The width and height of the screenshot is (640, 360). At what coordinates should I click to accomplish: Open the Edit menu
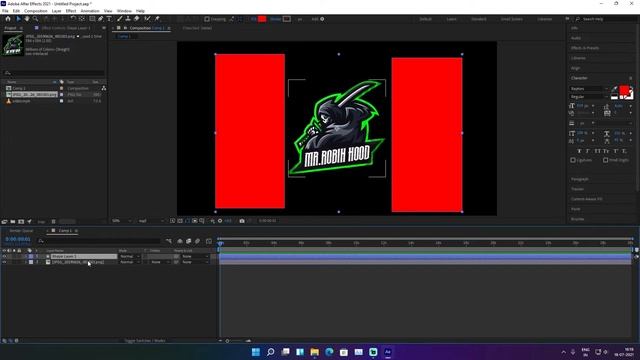tap(16, 11)
